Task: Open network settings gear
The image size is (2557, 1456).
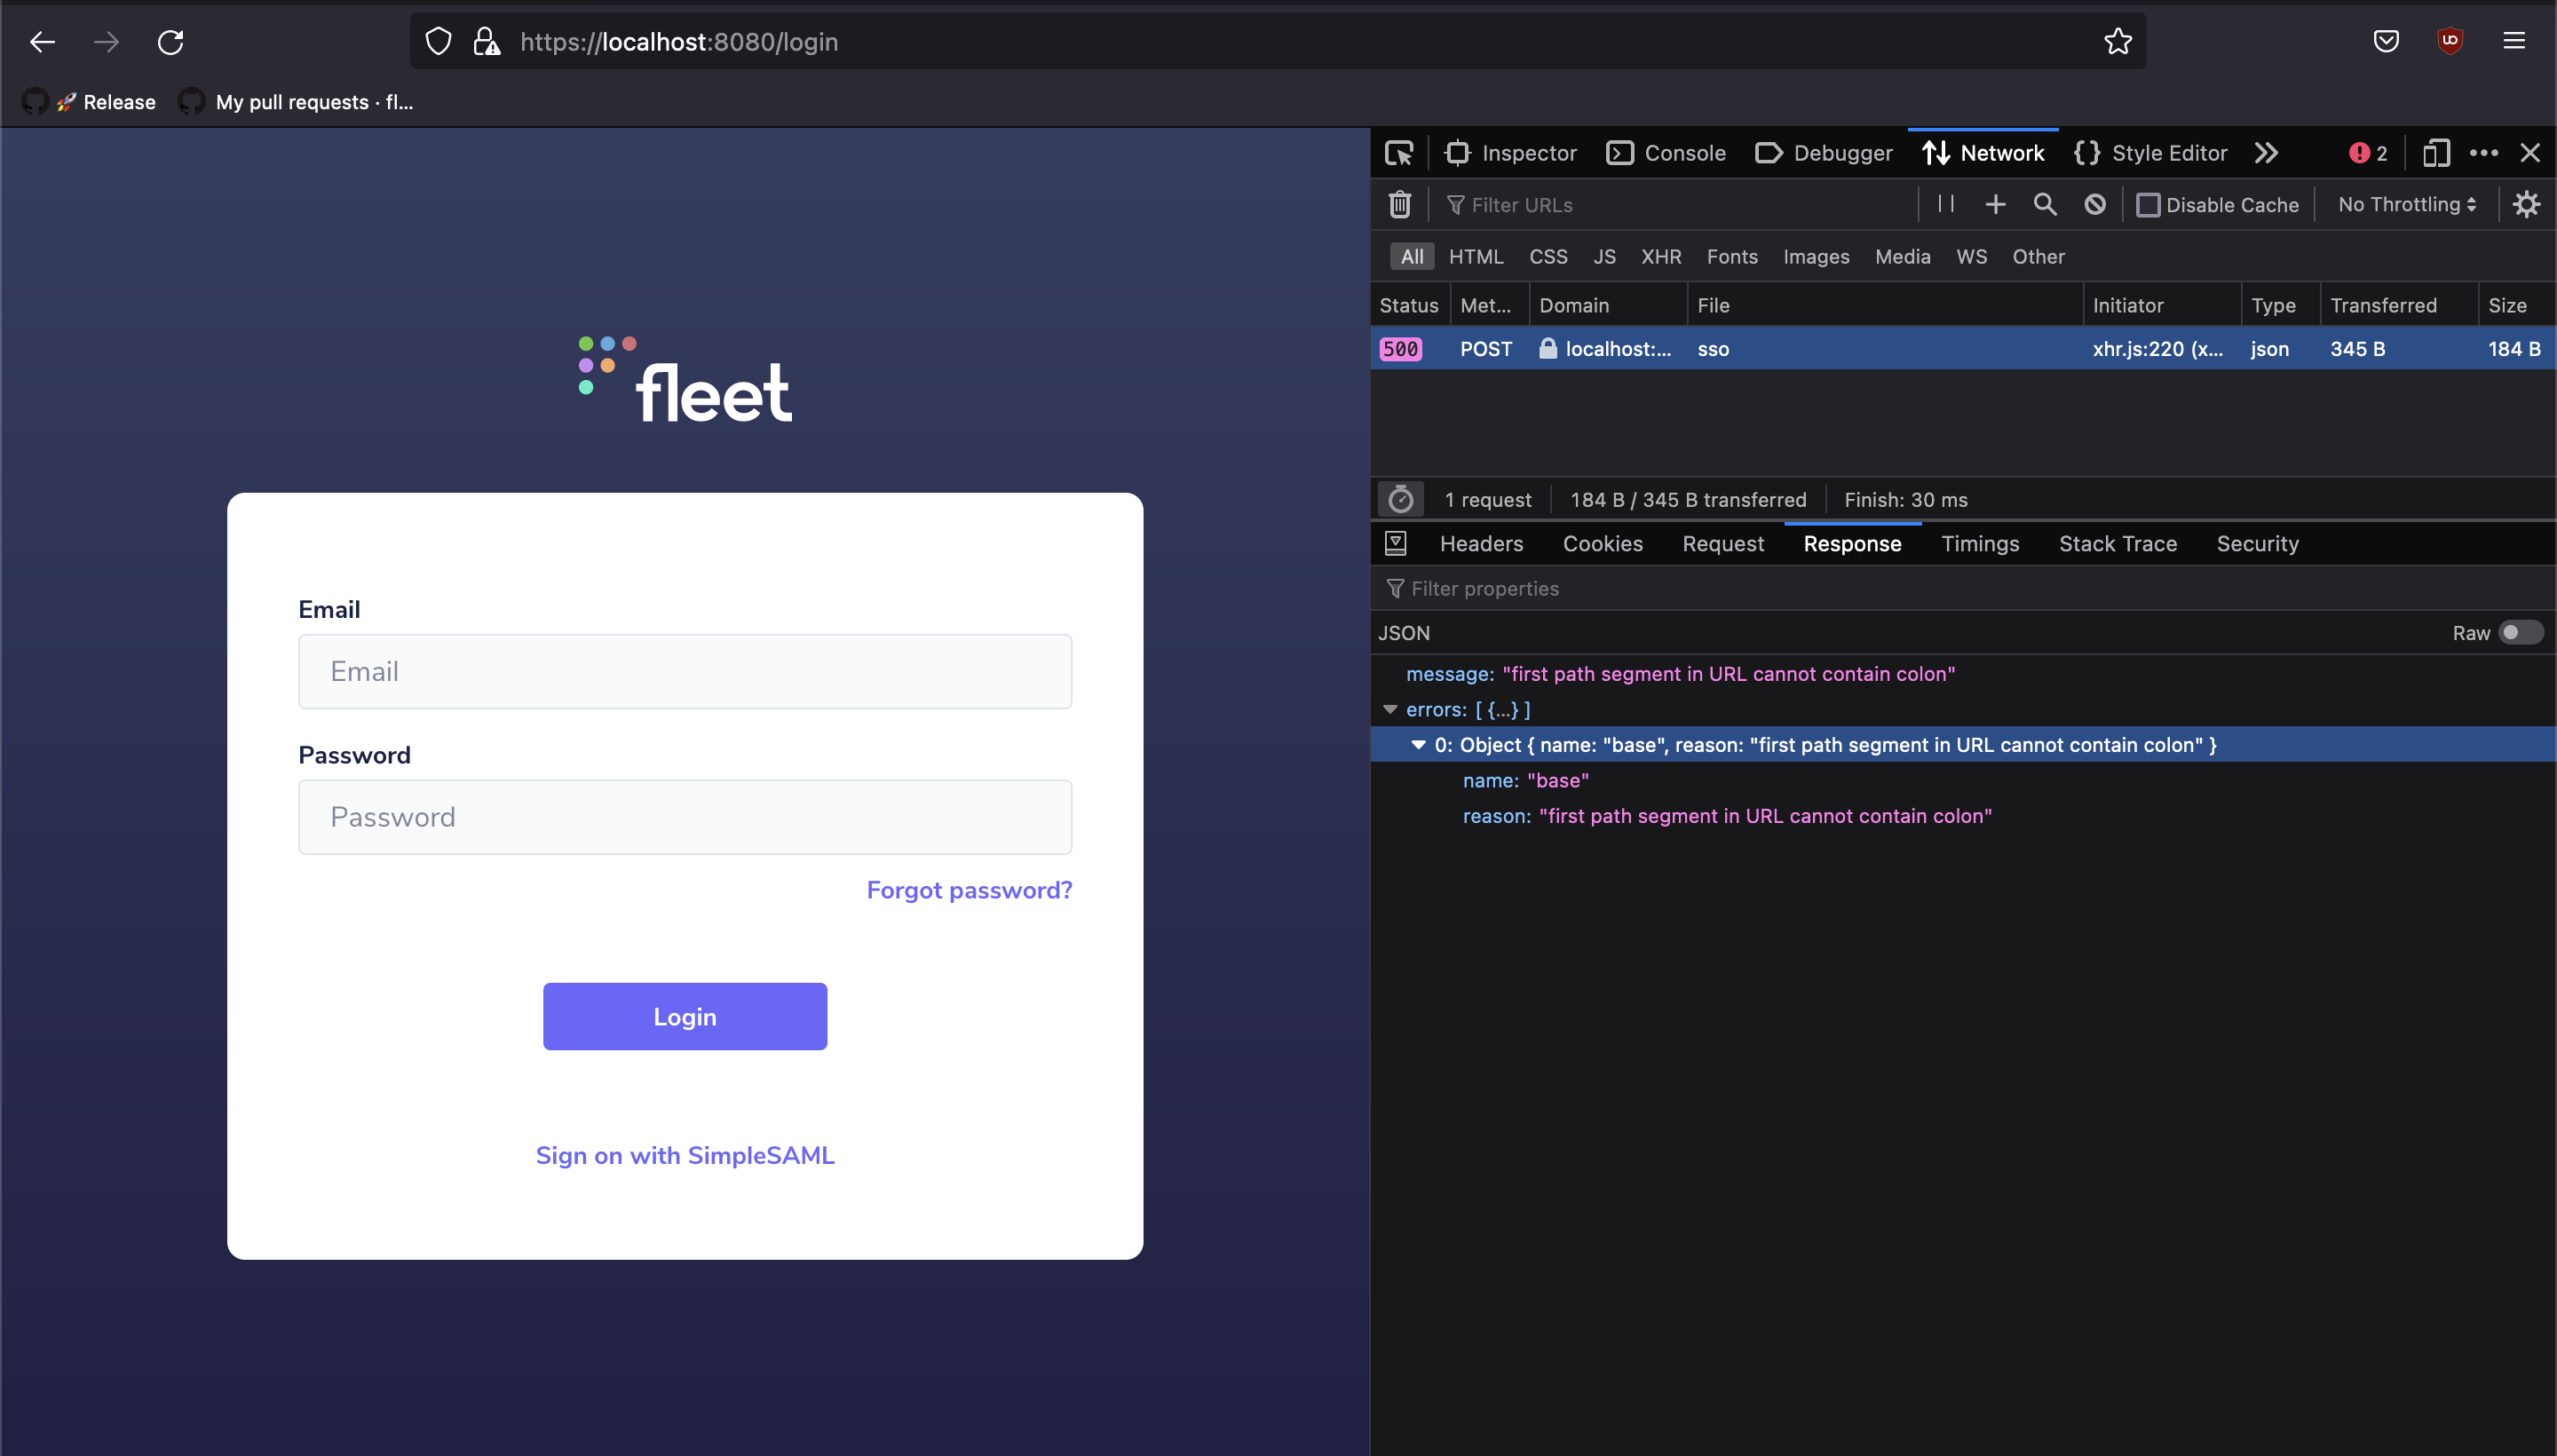Action: (x=2526, y=204)
